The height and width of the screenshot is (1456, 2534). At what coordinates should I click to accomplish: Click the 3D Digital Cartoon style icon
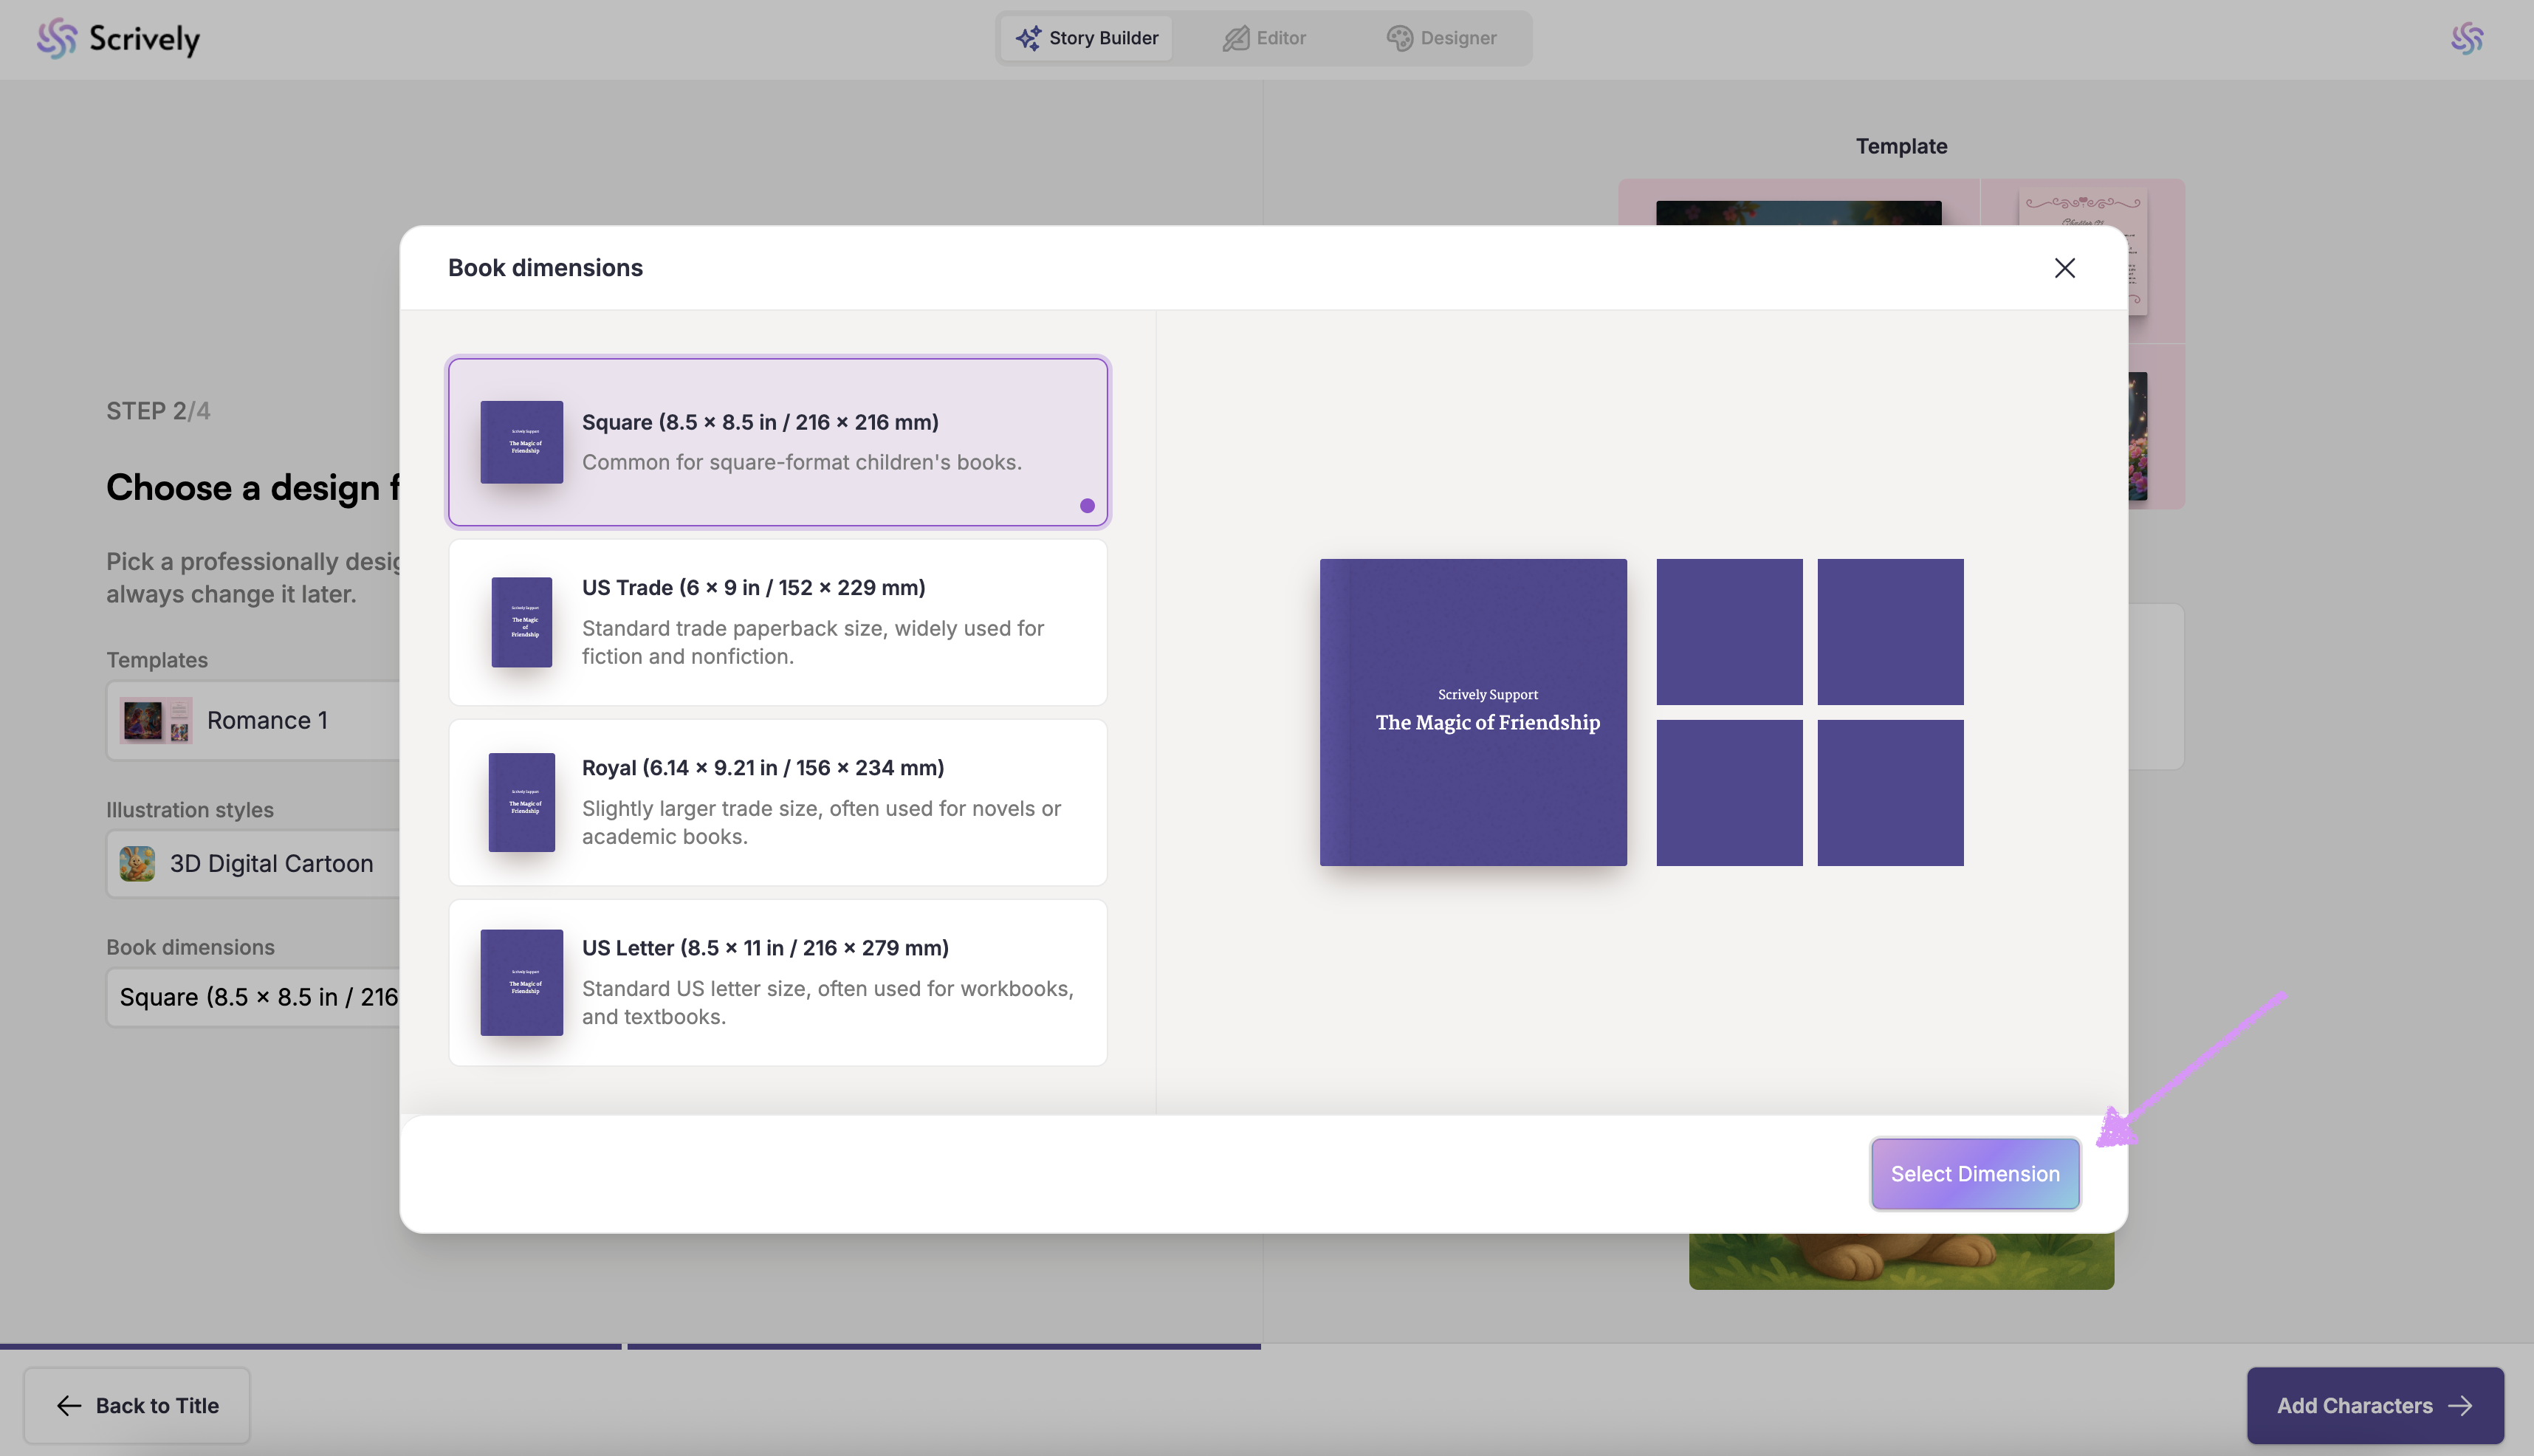pos(137,863)
